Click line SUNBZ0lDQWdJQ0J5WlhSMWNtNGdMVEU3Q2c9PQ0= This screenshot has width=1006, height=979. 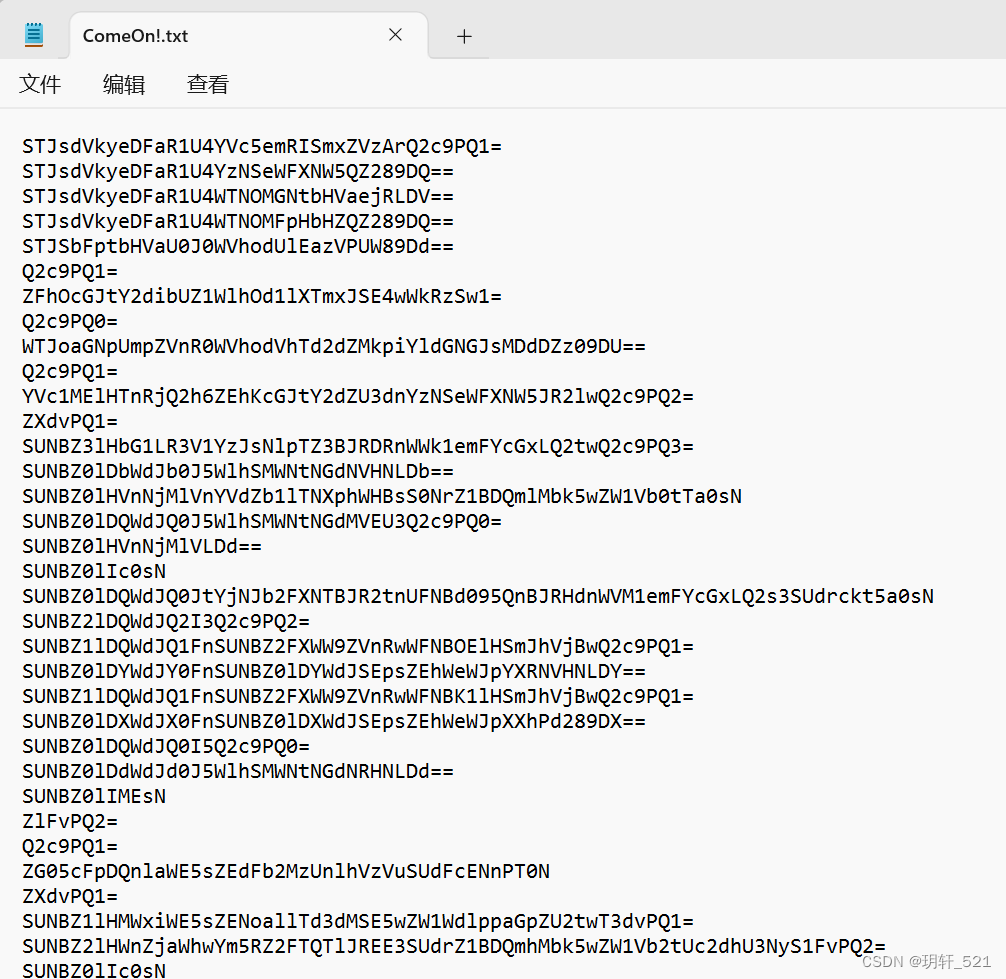coord(262,522)
